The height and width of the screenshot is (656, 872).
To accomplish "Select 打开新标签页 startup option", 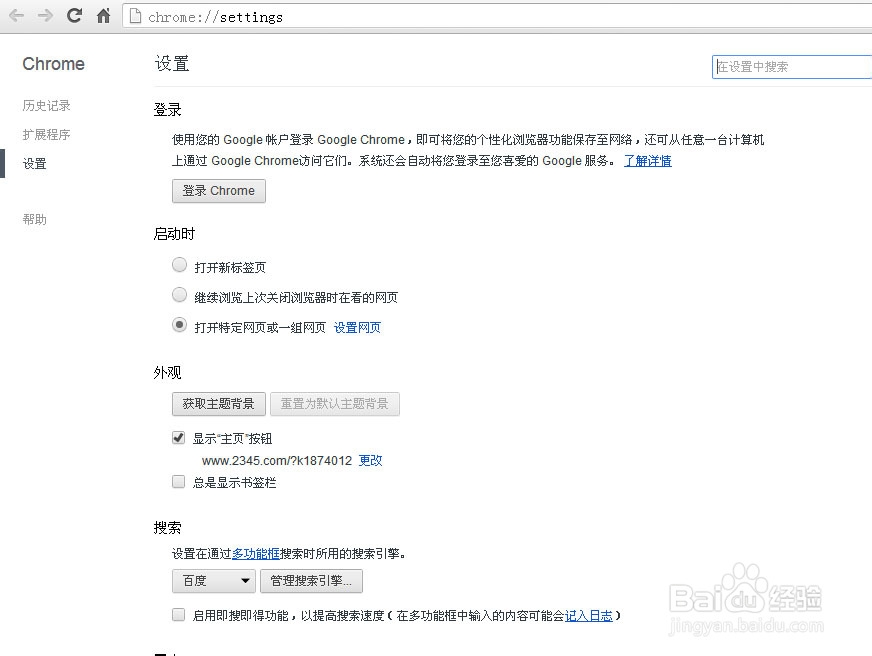I will pyautogui.click(x=179, y=264).
